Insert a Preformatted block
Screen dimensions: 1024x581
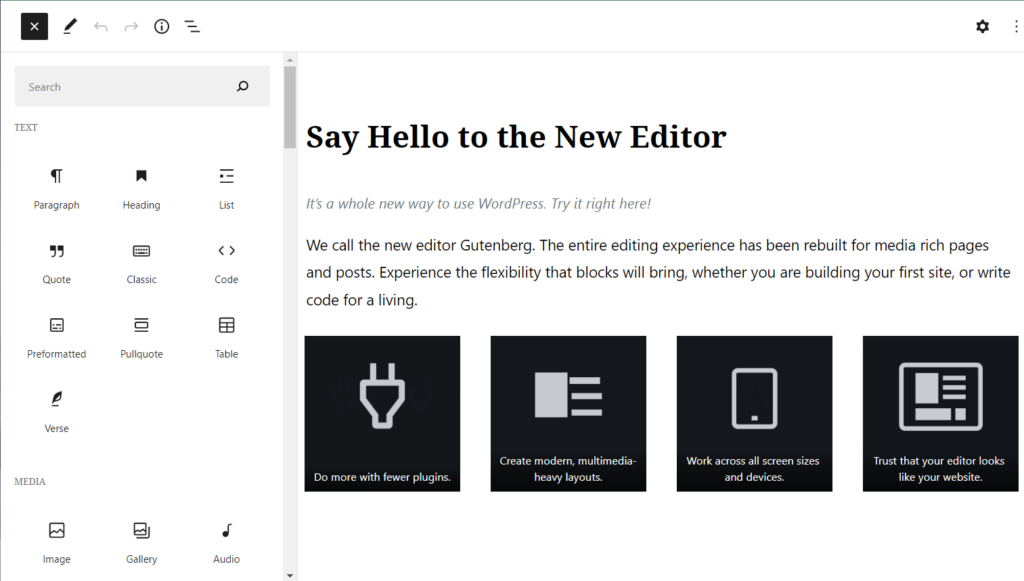pyautogui.click(x=57, y=338)
